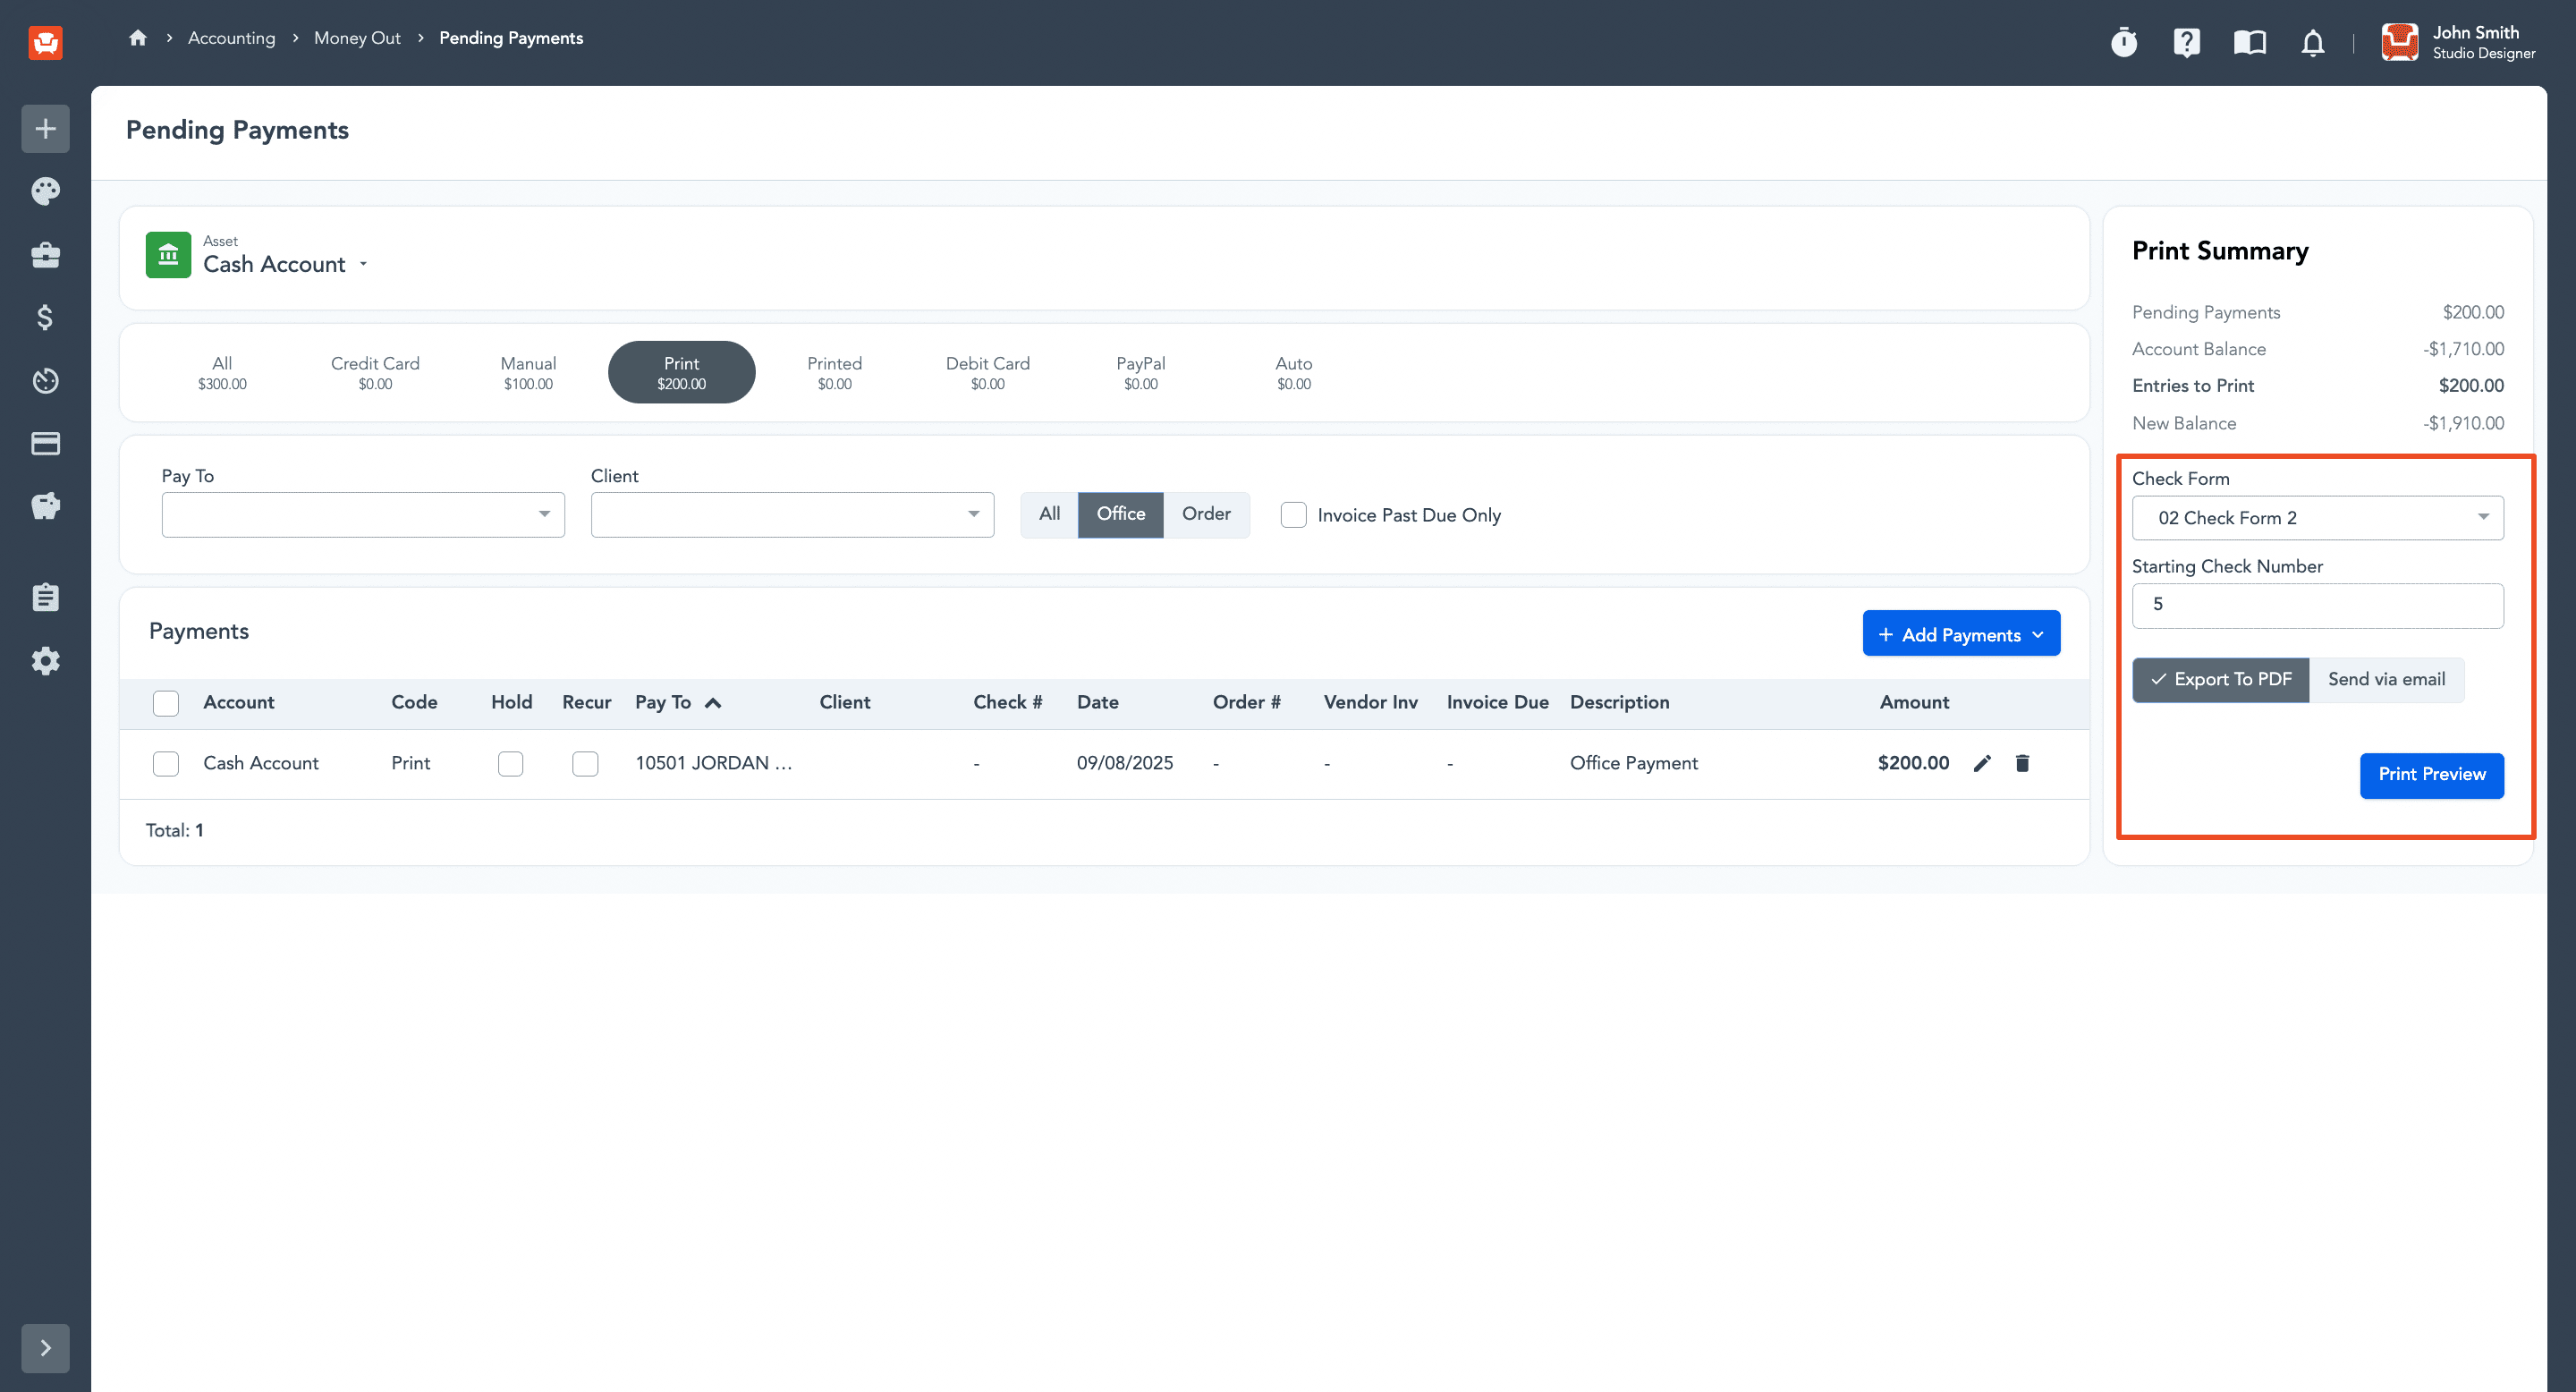Select the Send via email option
2576x1392 pixels.
(x=2386, y=679)
